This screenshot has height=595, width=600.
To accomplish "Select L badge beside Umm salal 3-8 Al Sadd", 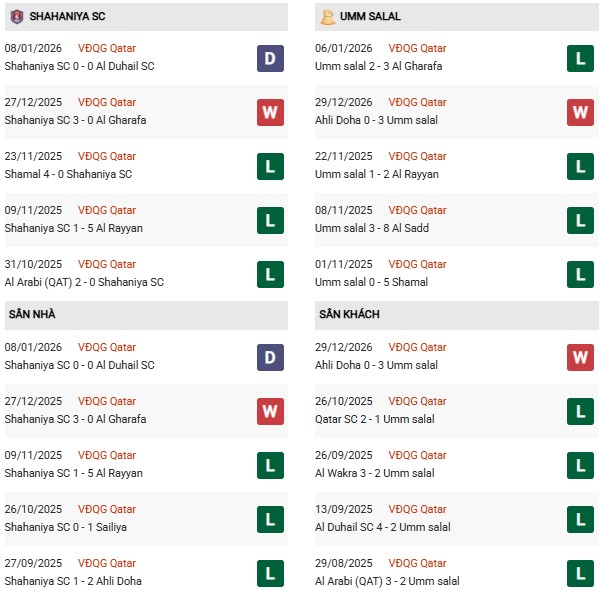I will coord(581,220).
